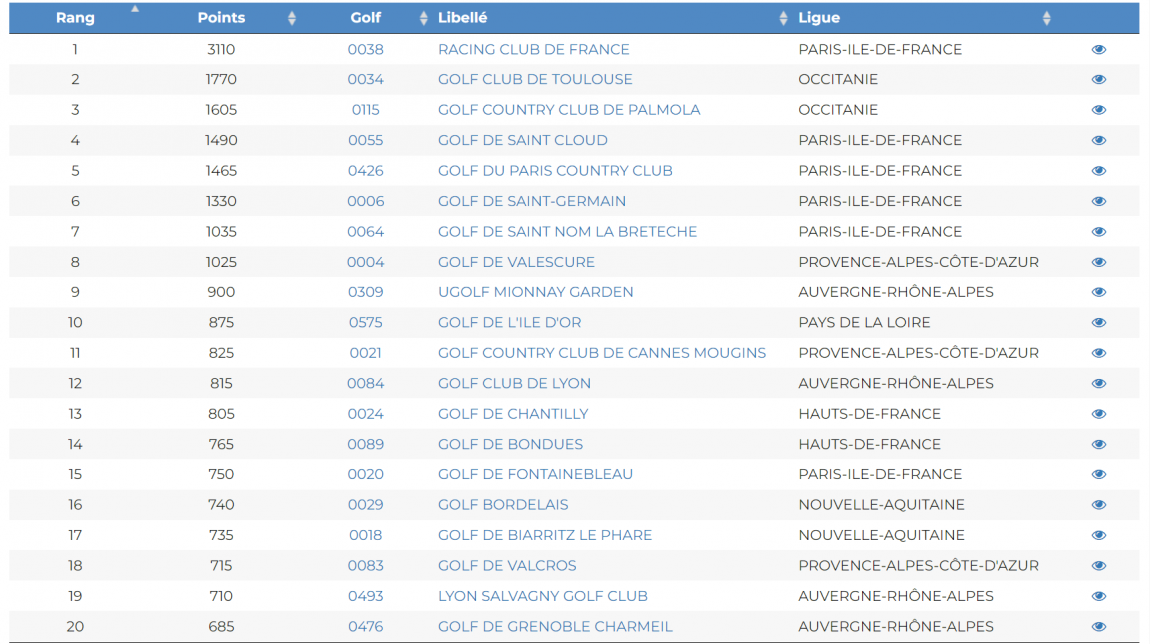
Task: Show details for Golf de Bondues
Action: click(x=1098, y=444)
